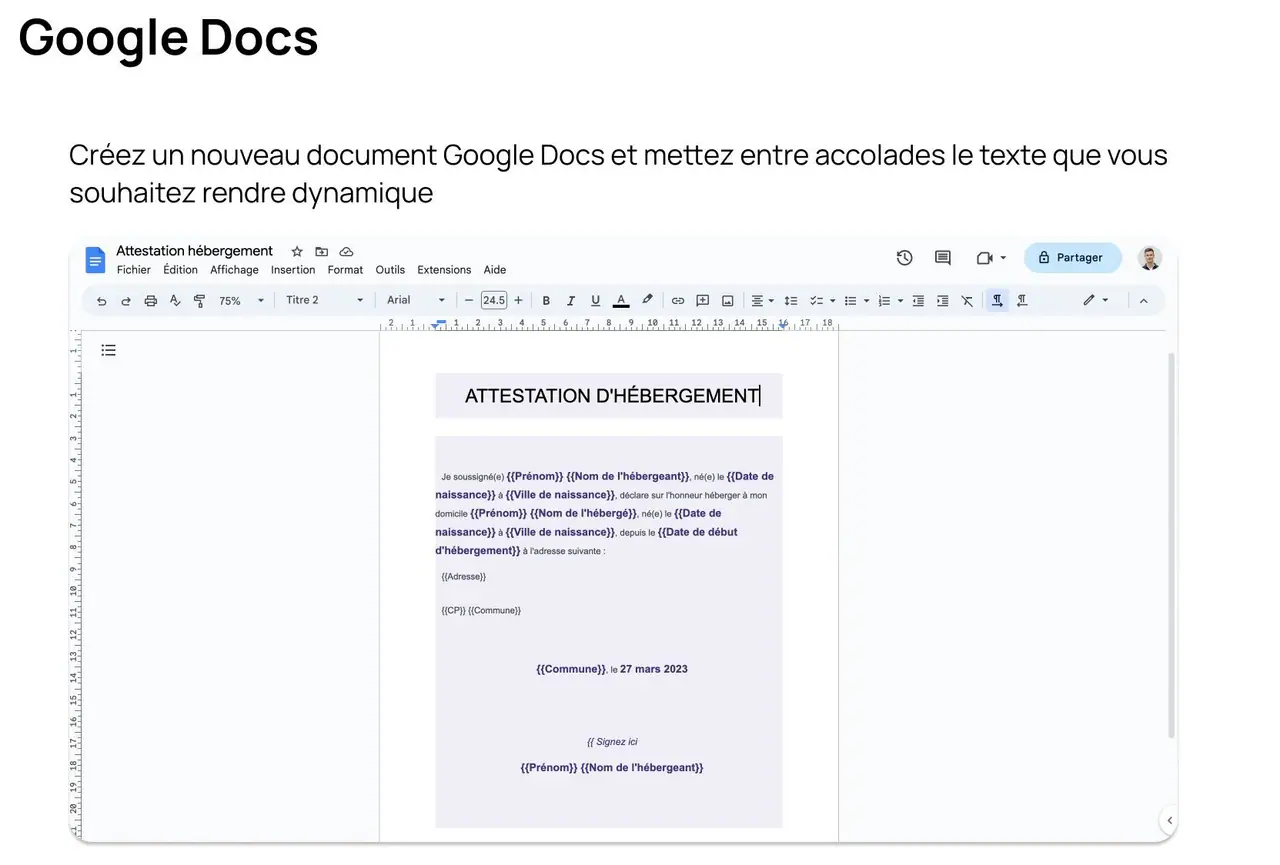Open the Fichier menu
Image resolution: width=1280 pixels, height=865 pixels.
[x=134, y=270]
